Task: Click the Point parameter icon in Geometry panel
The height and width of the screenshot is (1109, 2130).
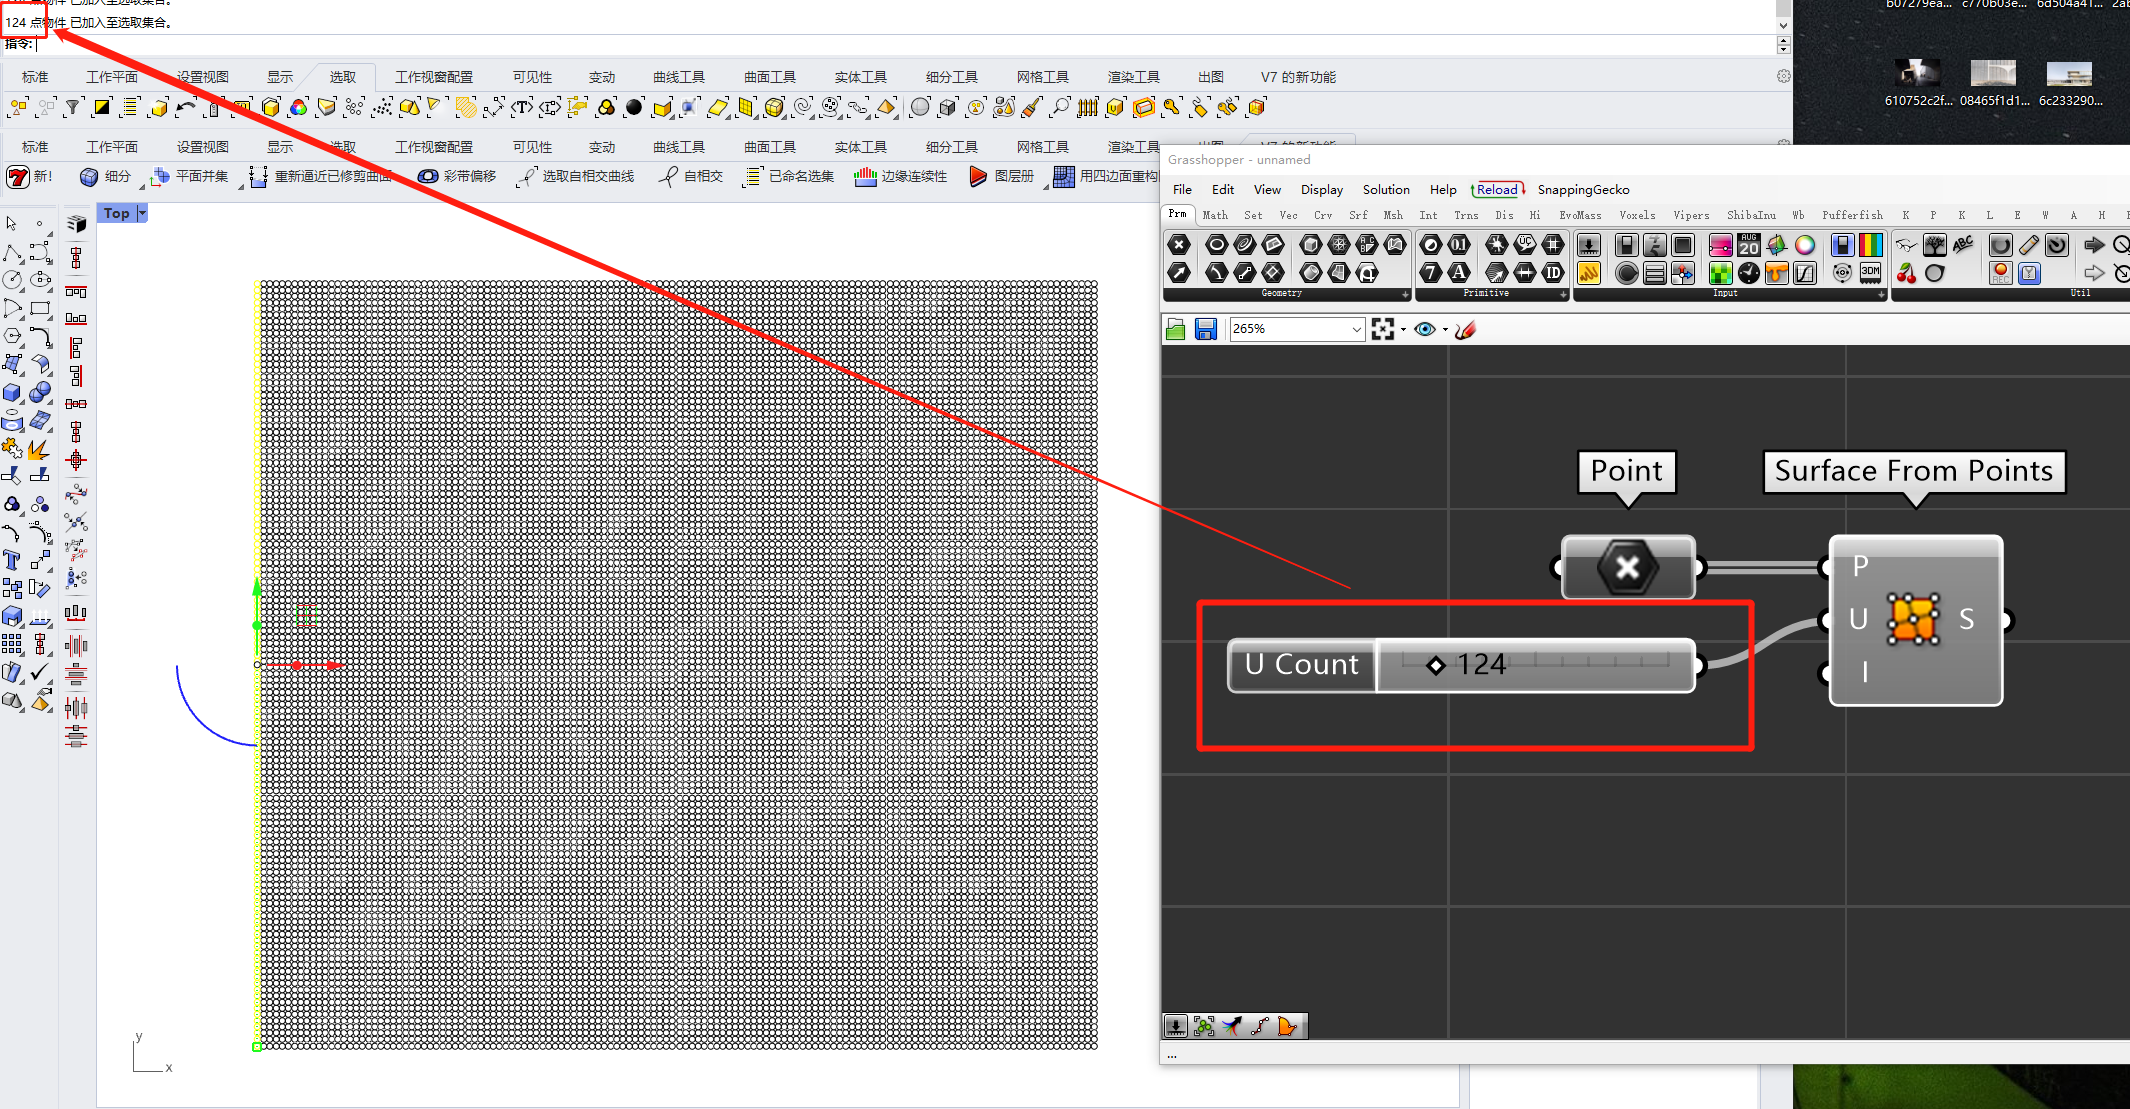Action: coord(1179,245)
